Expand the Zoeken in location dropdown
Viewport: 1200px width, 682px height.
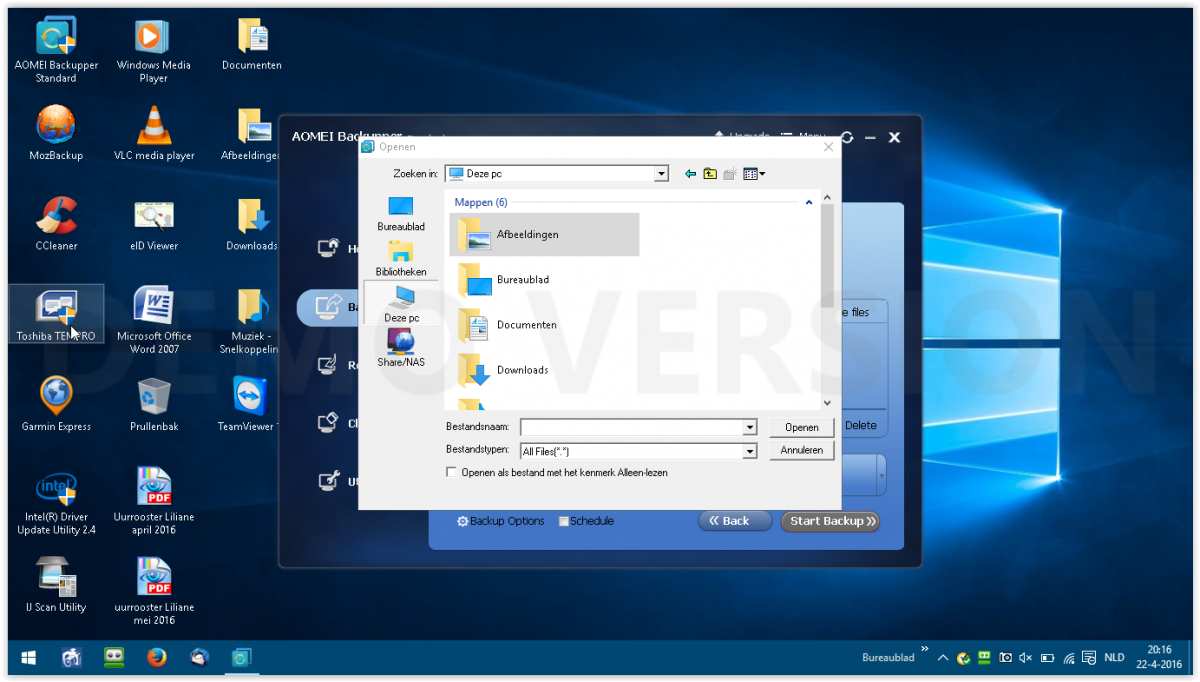661,174
